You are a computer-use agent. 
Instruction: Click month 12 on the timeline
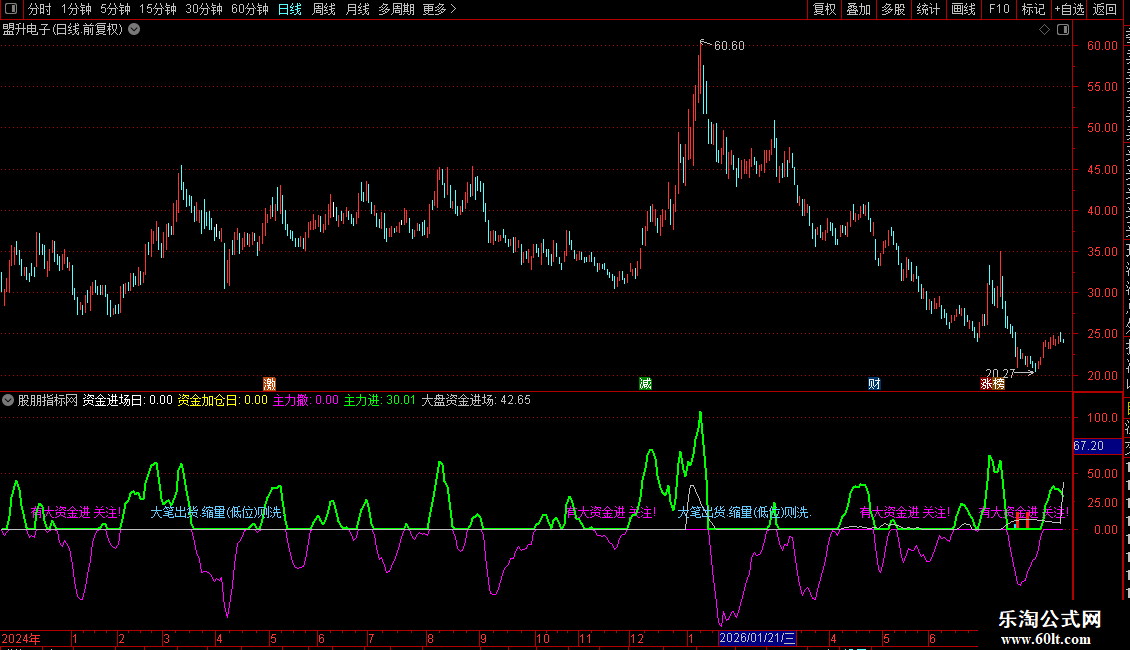(636, 638)
